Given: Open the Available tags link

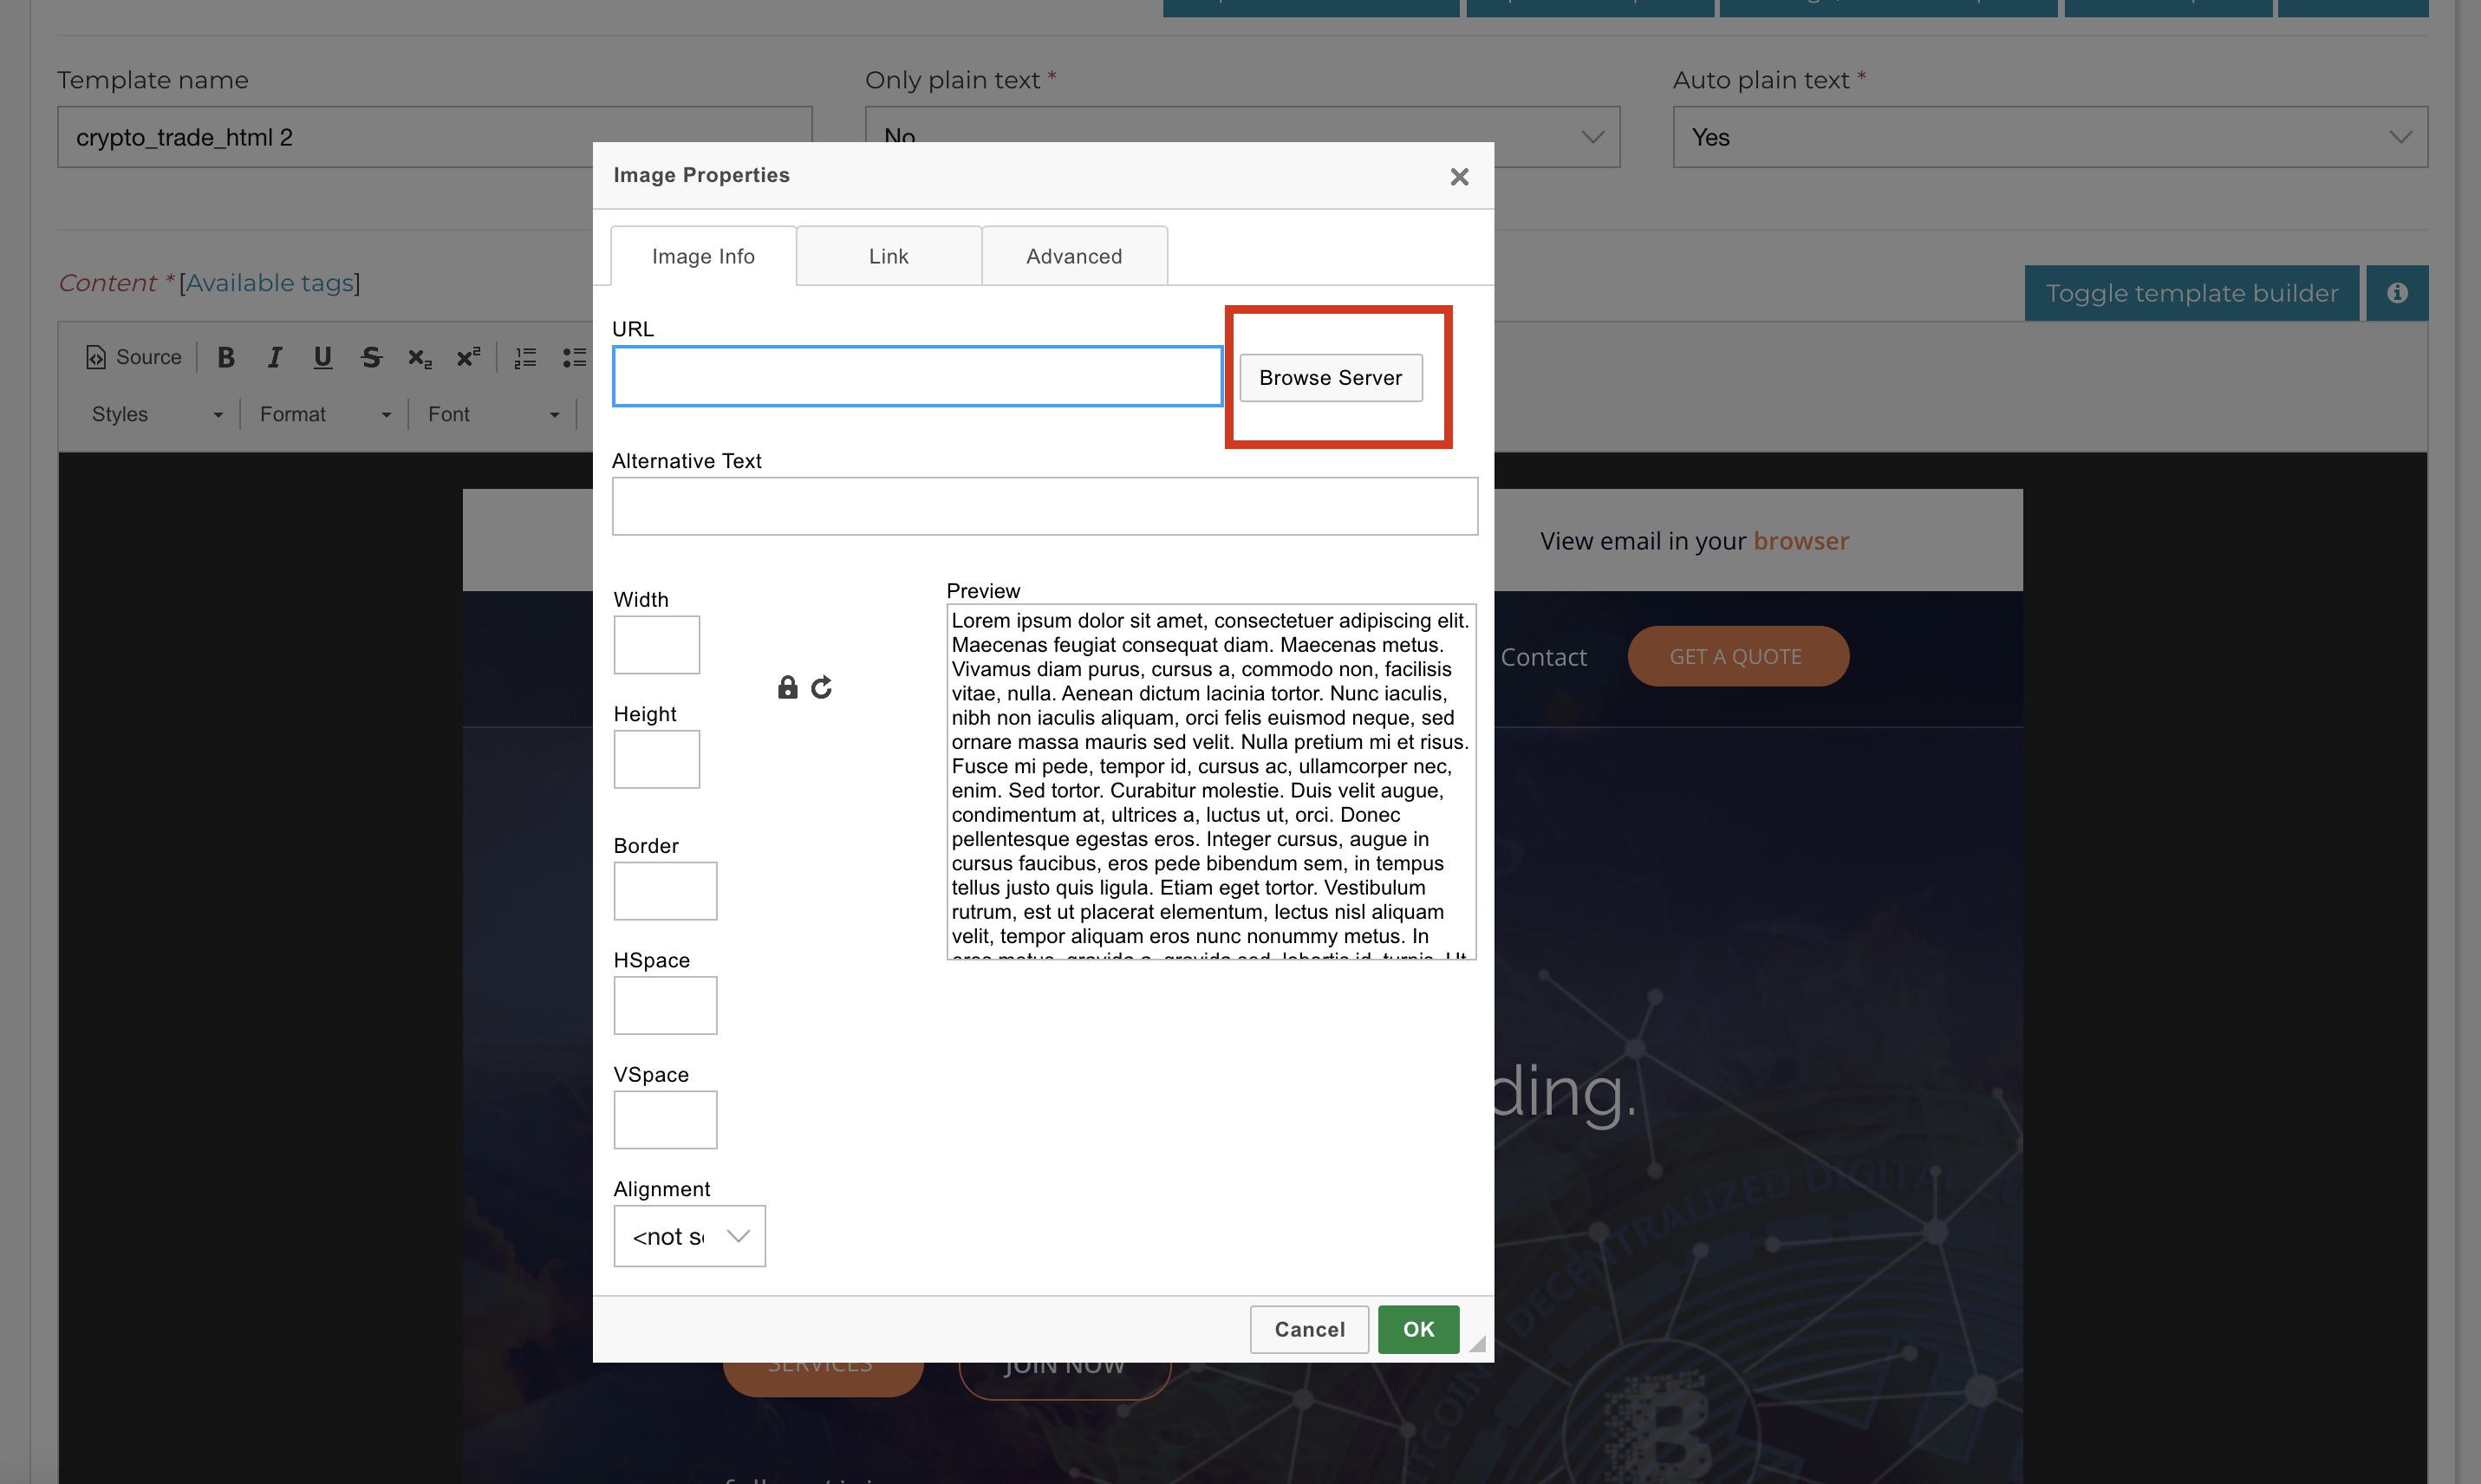Looking at the screenshot, I should tap(270, 283).
